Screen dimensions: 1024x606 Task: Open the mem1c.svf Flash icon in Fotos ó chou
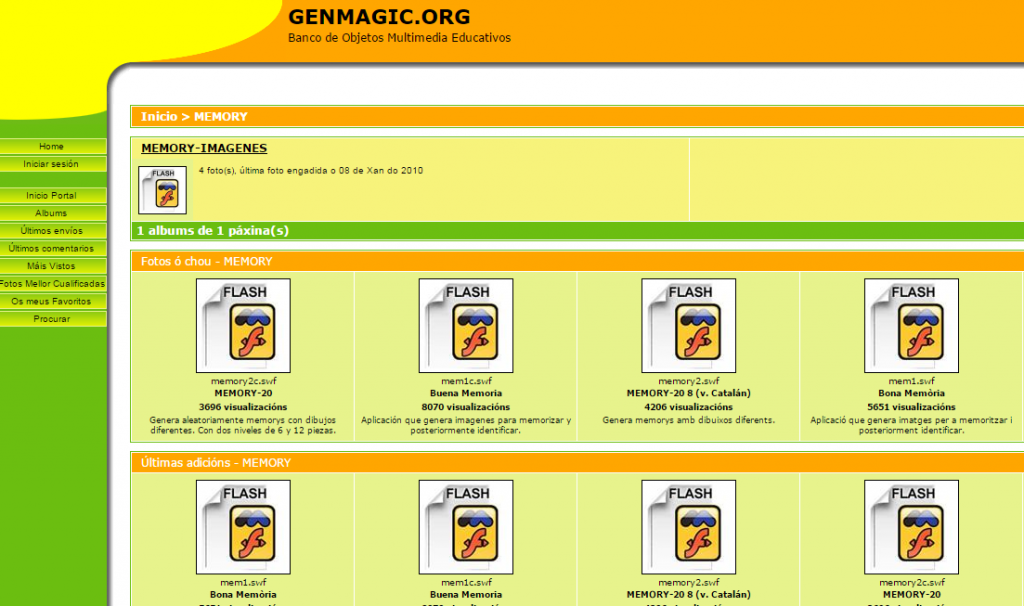click(x=466, y=326)
